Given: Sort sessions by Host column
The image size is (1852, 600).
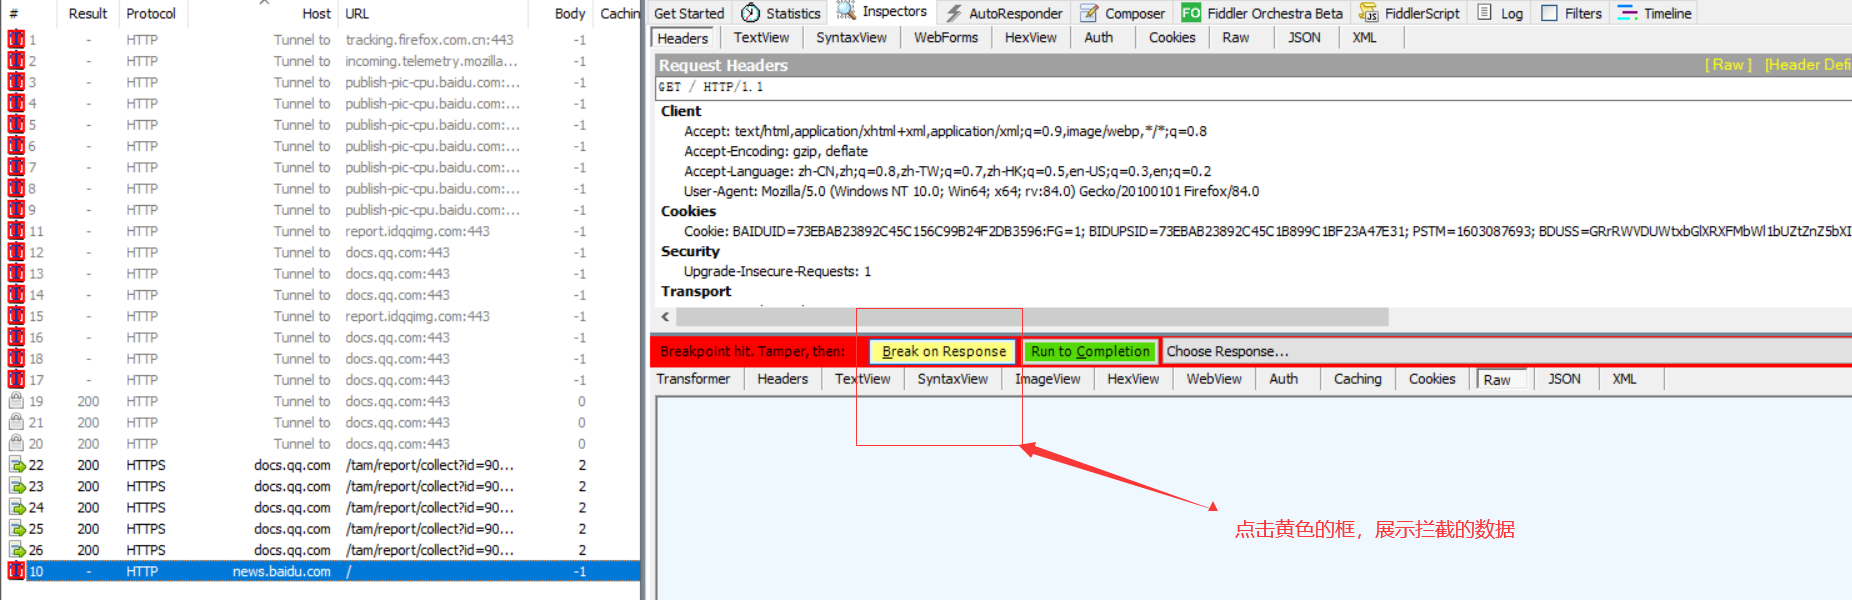Looking at the screenshot, I should pos(264,13).
